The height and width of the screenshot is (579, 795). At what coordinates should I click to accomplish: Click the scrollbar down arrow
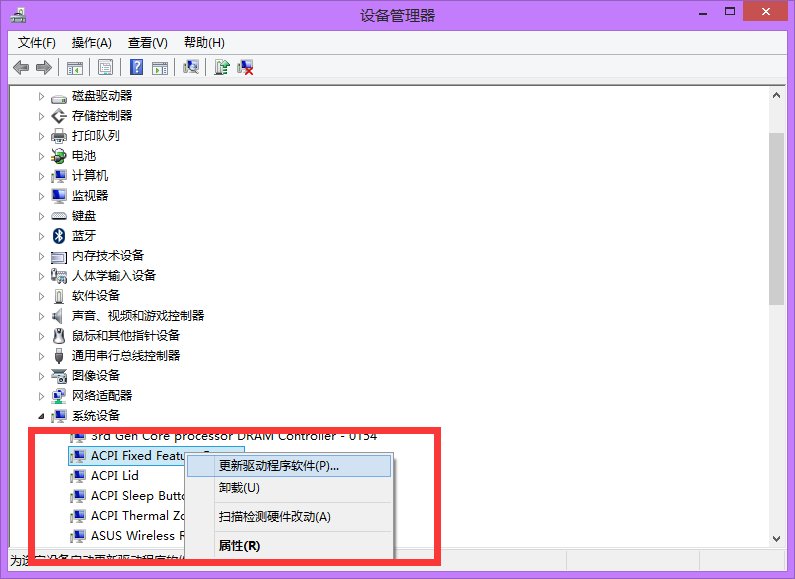pyautogui.click(x=776, y=538)
